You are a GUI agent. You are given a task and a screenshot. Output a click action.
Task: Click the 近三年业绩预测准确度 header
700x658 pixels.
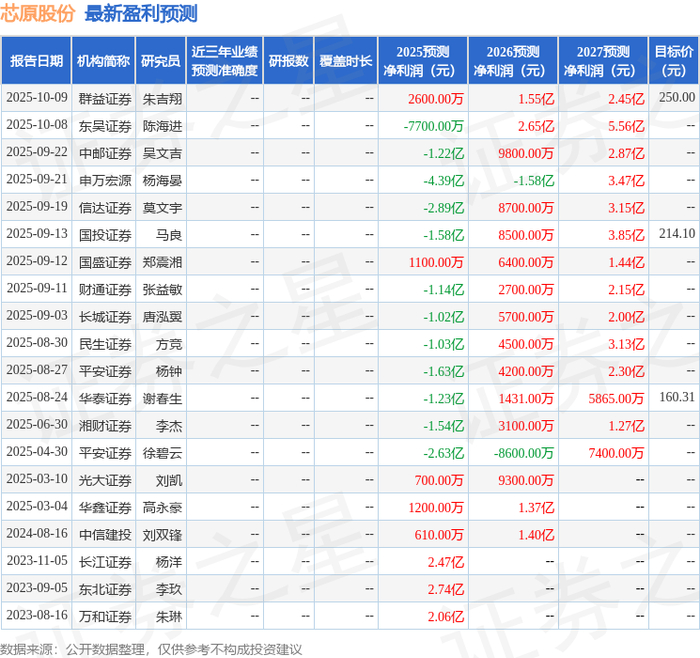coord(225,61)
